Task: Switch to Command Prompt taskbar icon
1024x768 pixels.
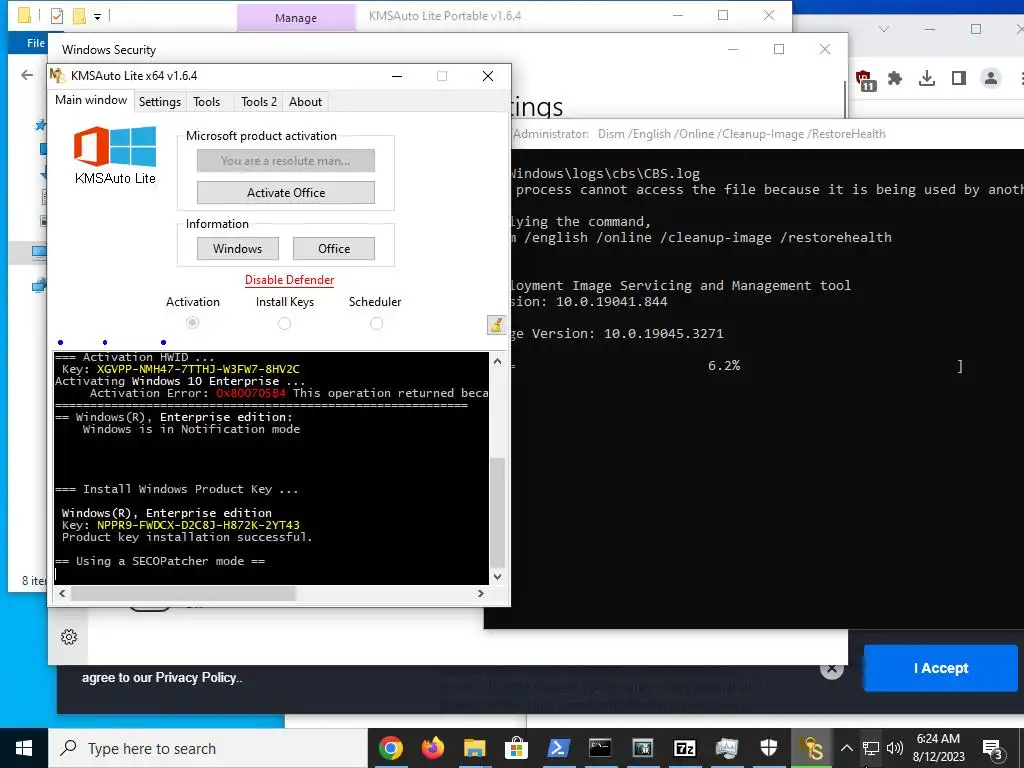Action: coord(600,748)
